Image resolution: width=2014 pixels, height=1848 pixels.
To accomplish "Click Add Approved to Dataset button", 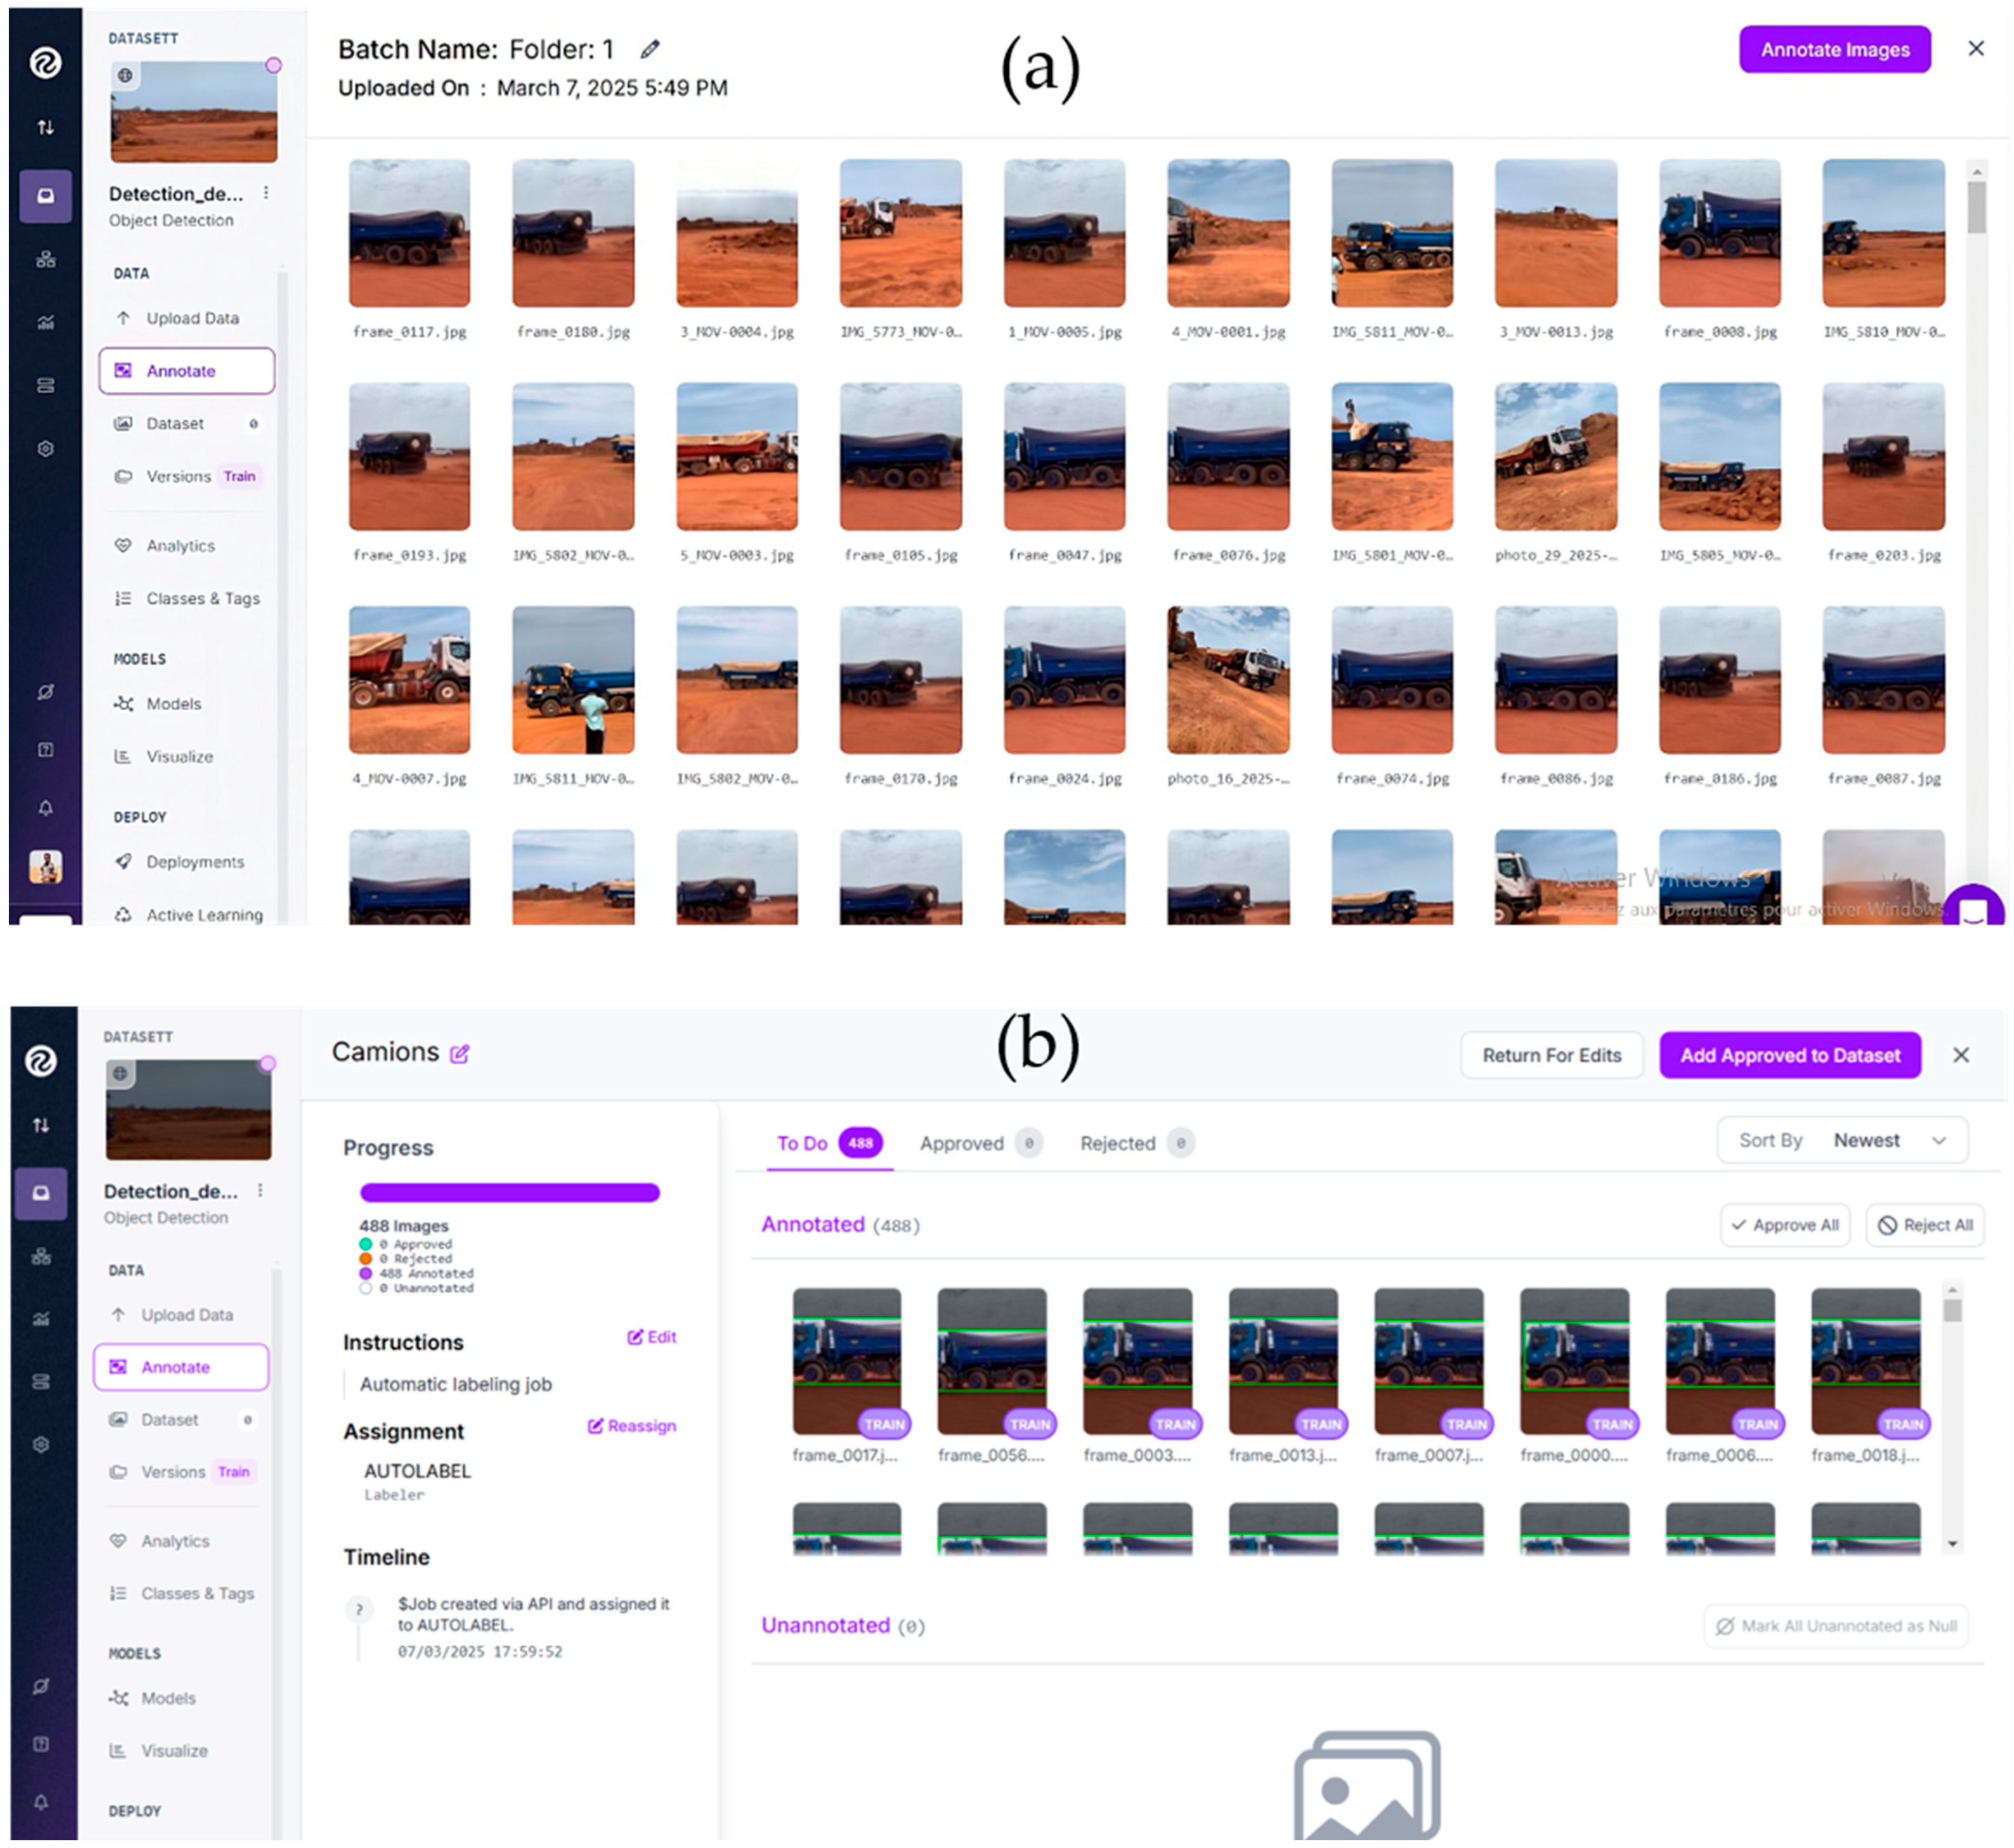I will [x=1789, y=1055].
